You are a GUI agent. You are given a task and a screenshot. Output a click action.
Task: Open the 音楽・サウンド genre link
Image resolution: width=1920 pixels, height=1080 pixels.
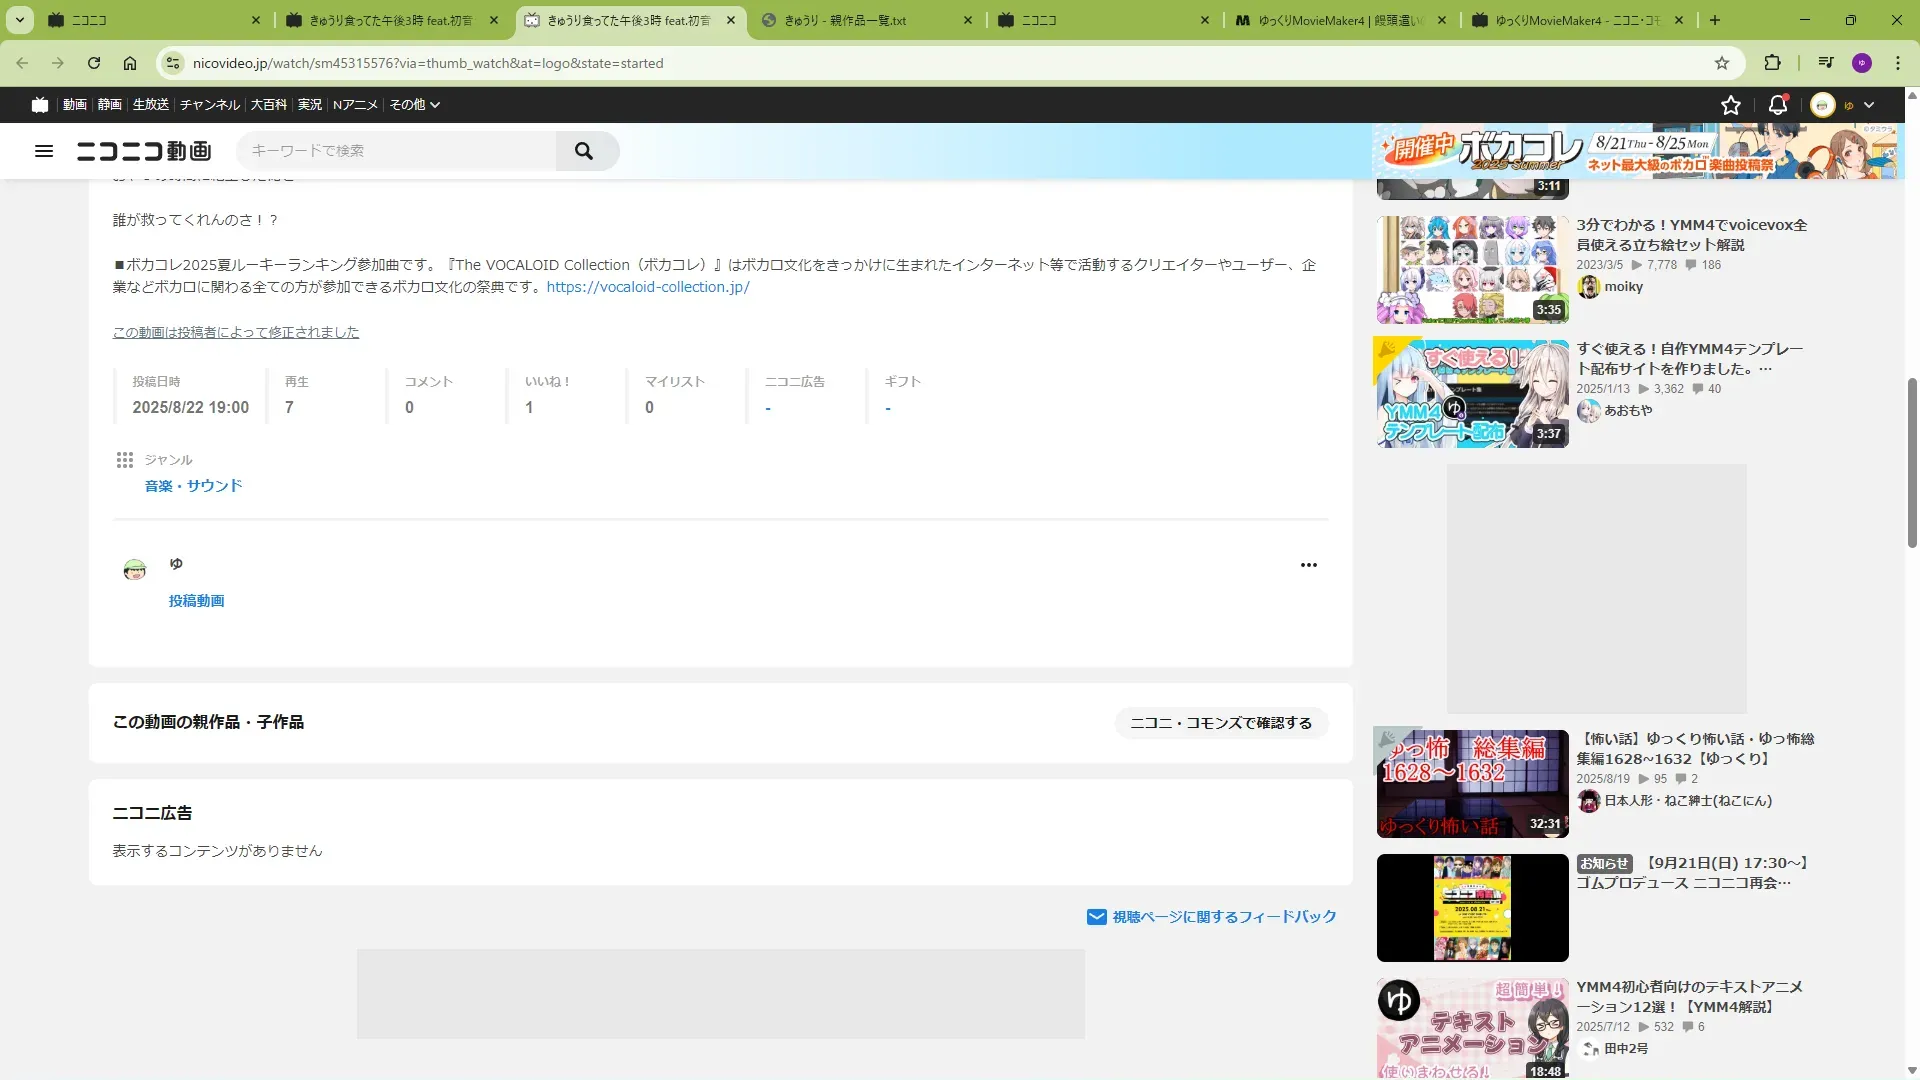[193, 486]
